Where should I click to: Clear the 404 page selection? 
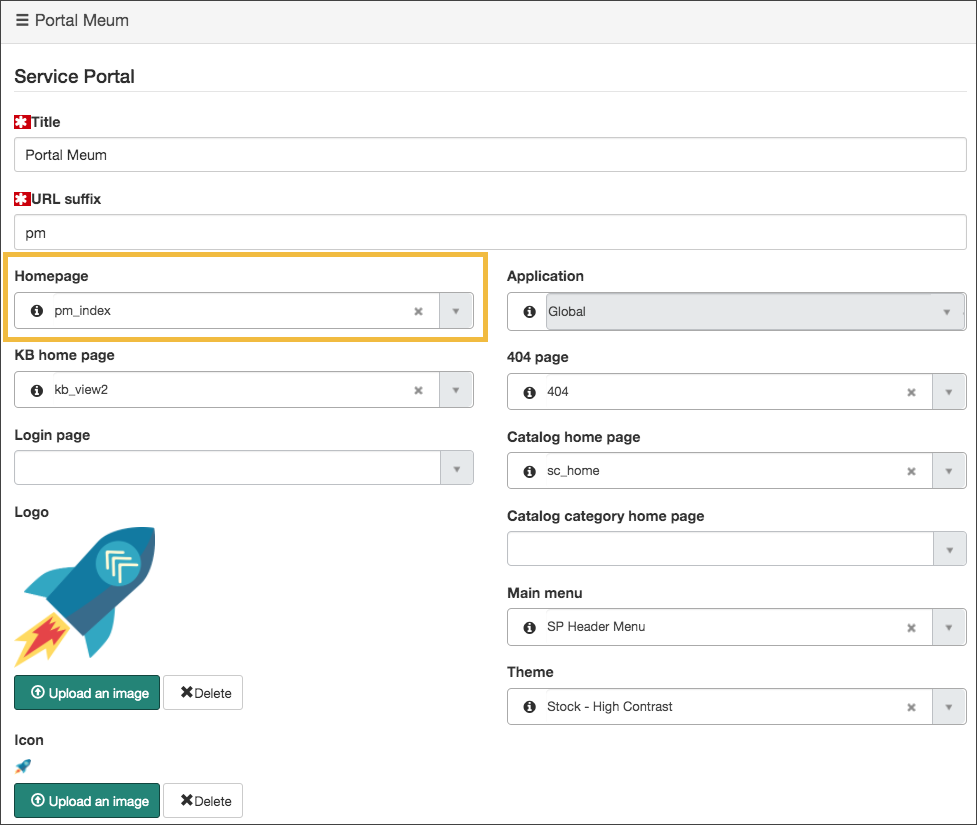[911, 391]
